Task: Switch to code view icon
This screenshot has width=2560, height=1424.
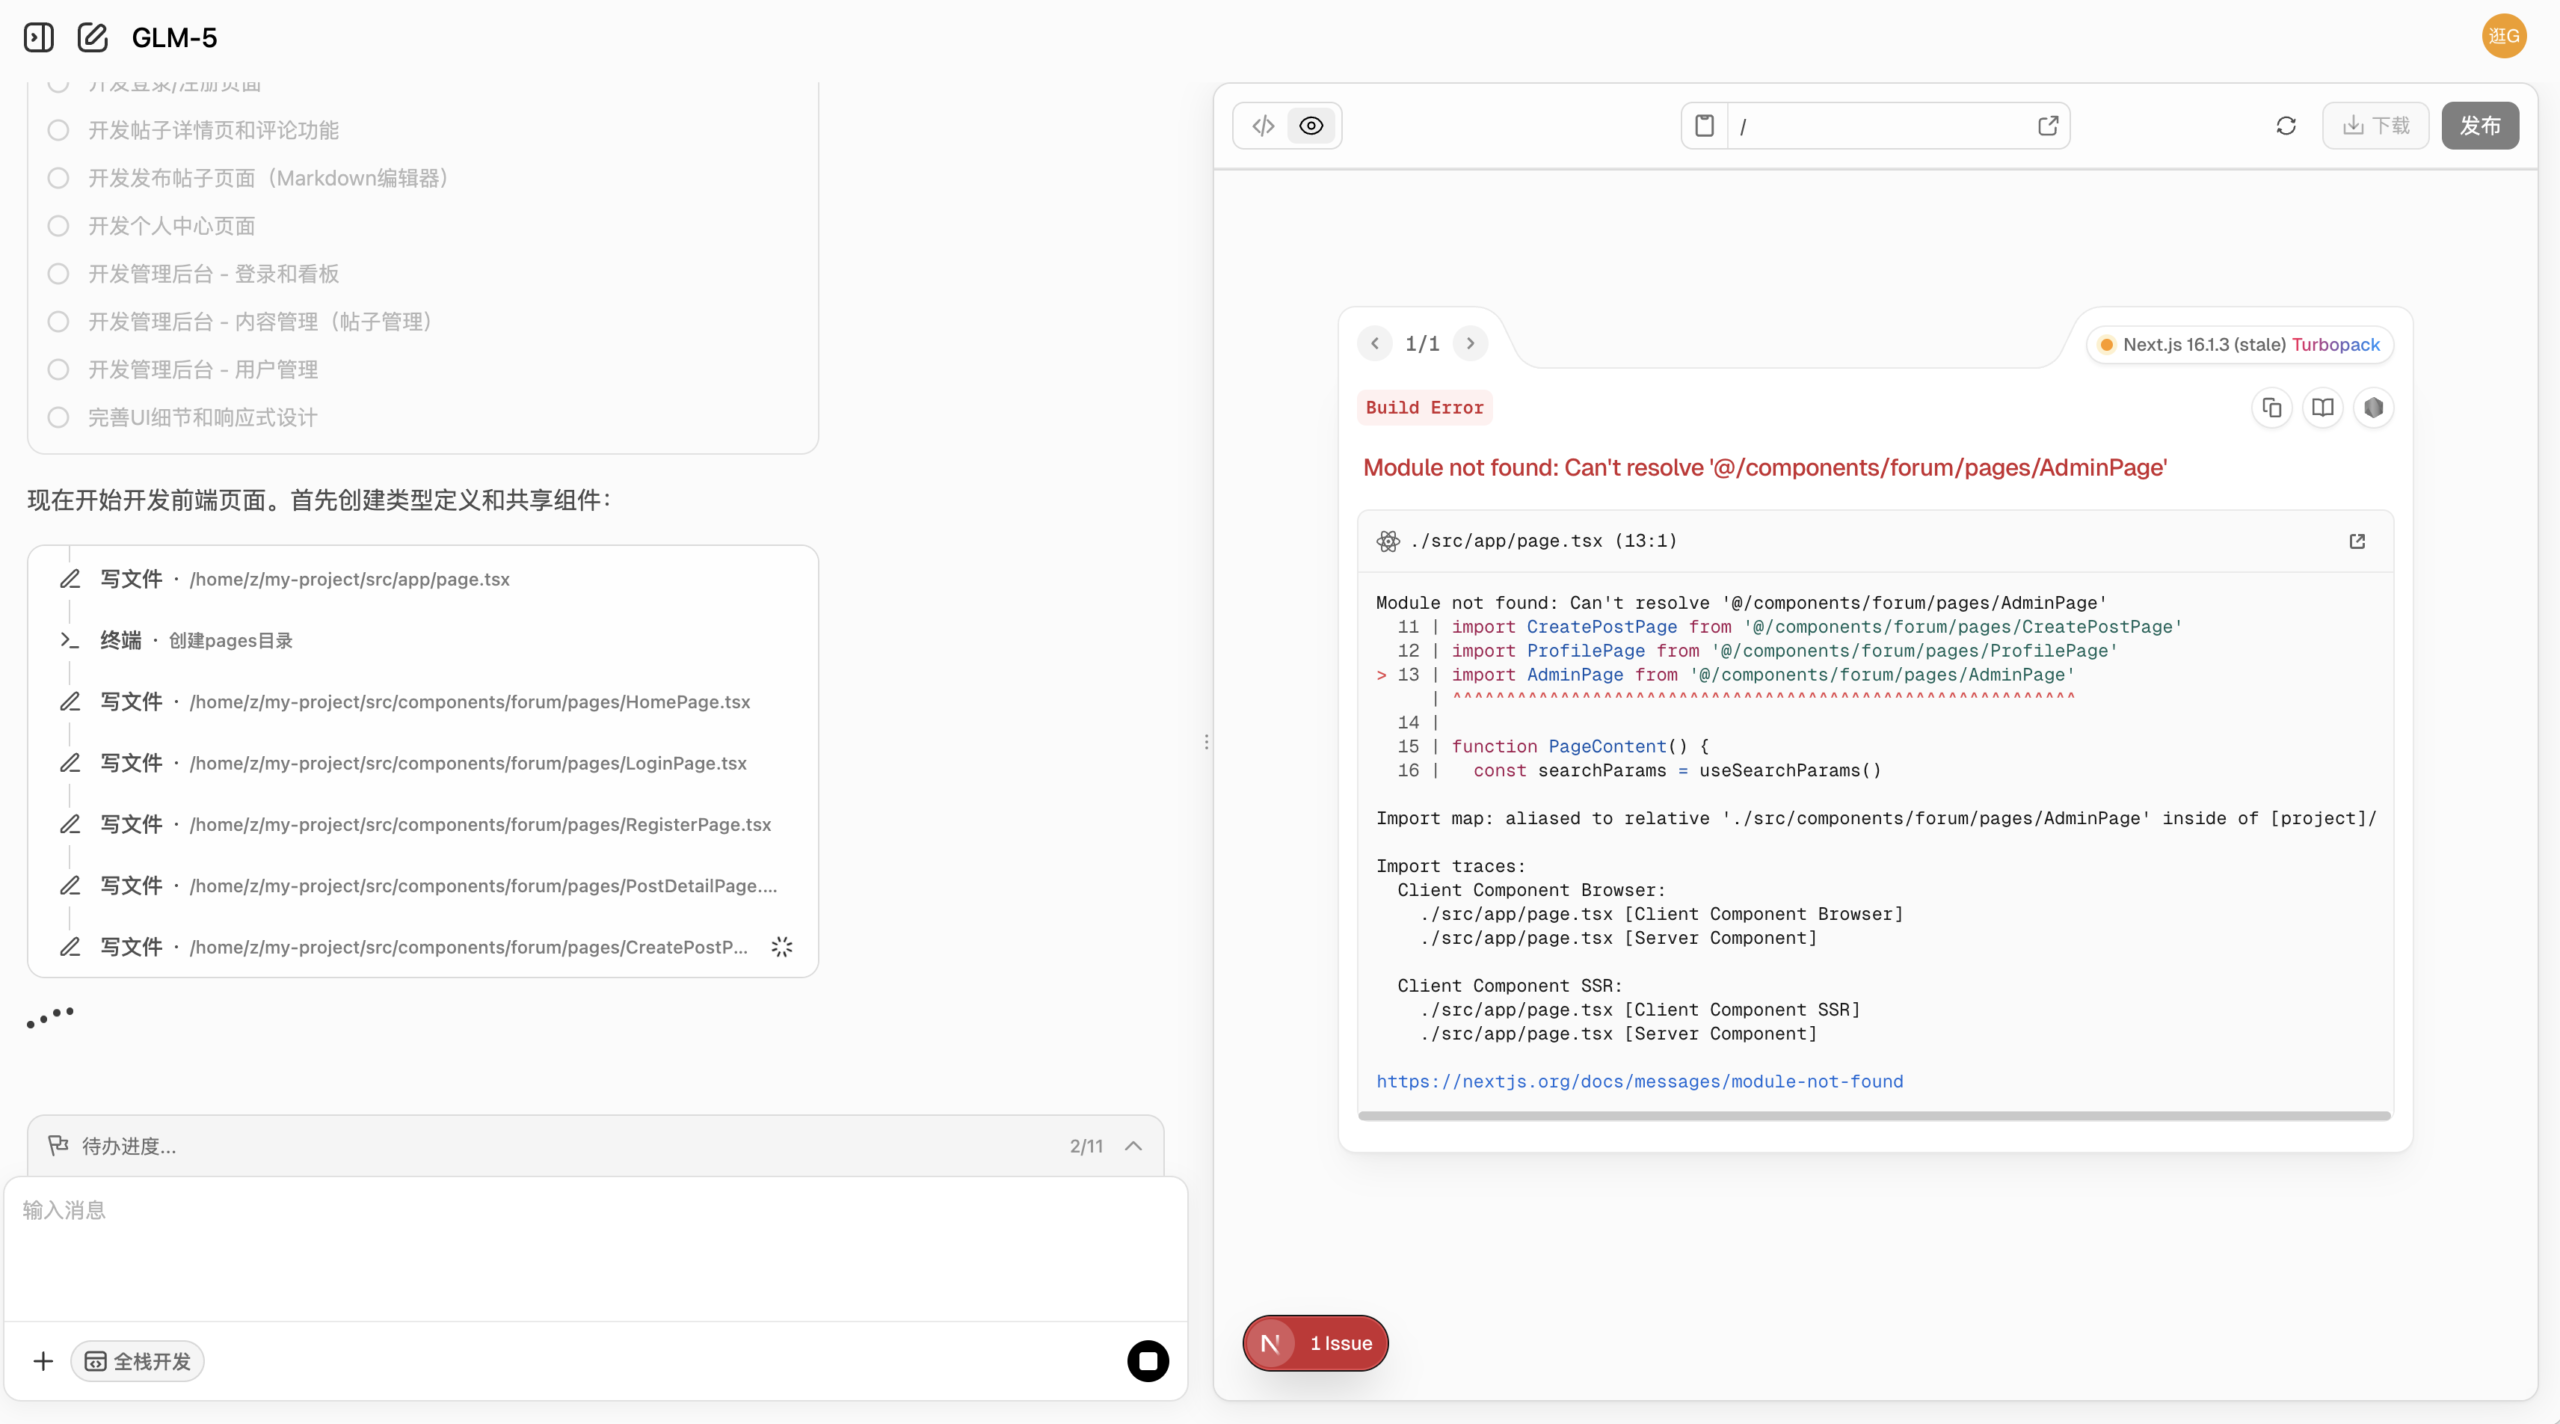Action: pyautogui.click(x=1263, y=126)
